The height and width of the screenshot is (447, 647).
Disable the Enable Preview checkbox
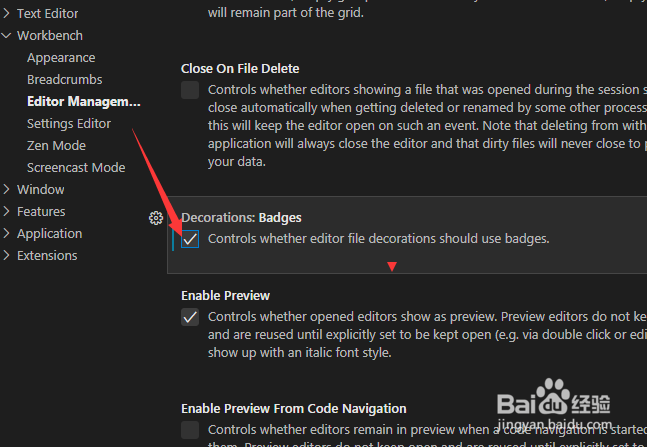(190, 317)
